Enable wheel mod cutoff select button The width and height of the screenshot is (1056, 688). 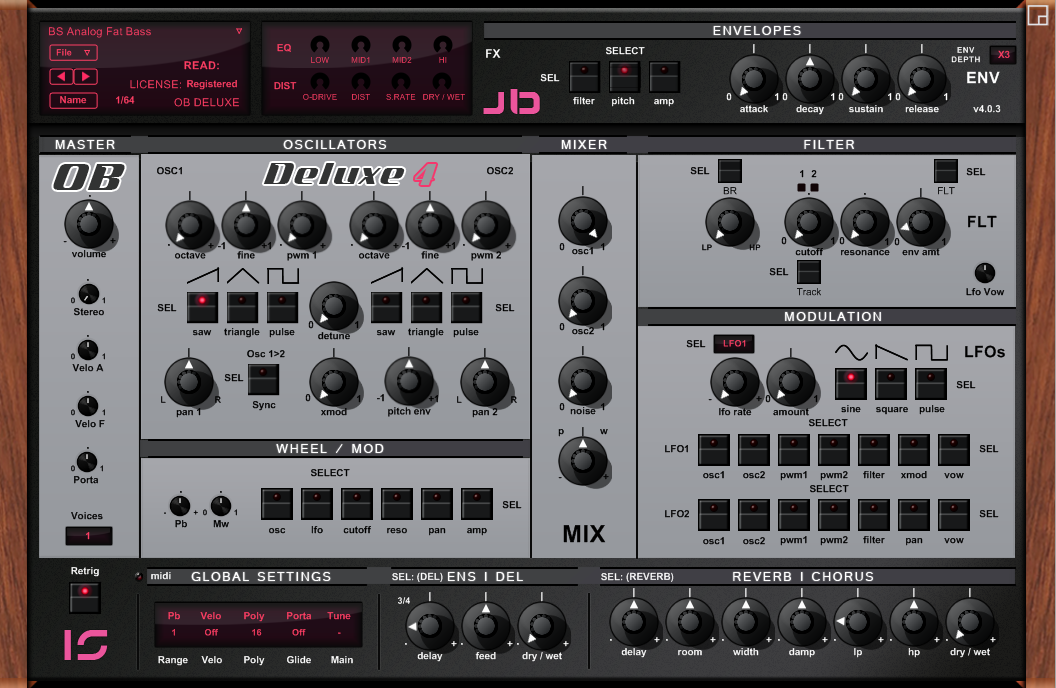[357, 504]
